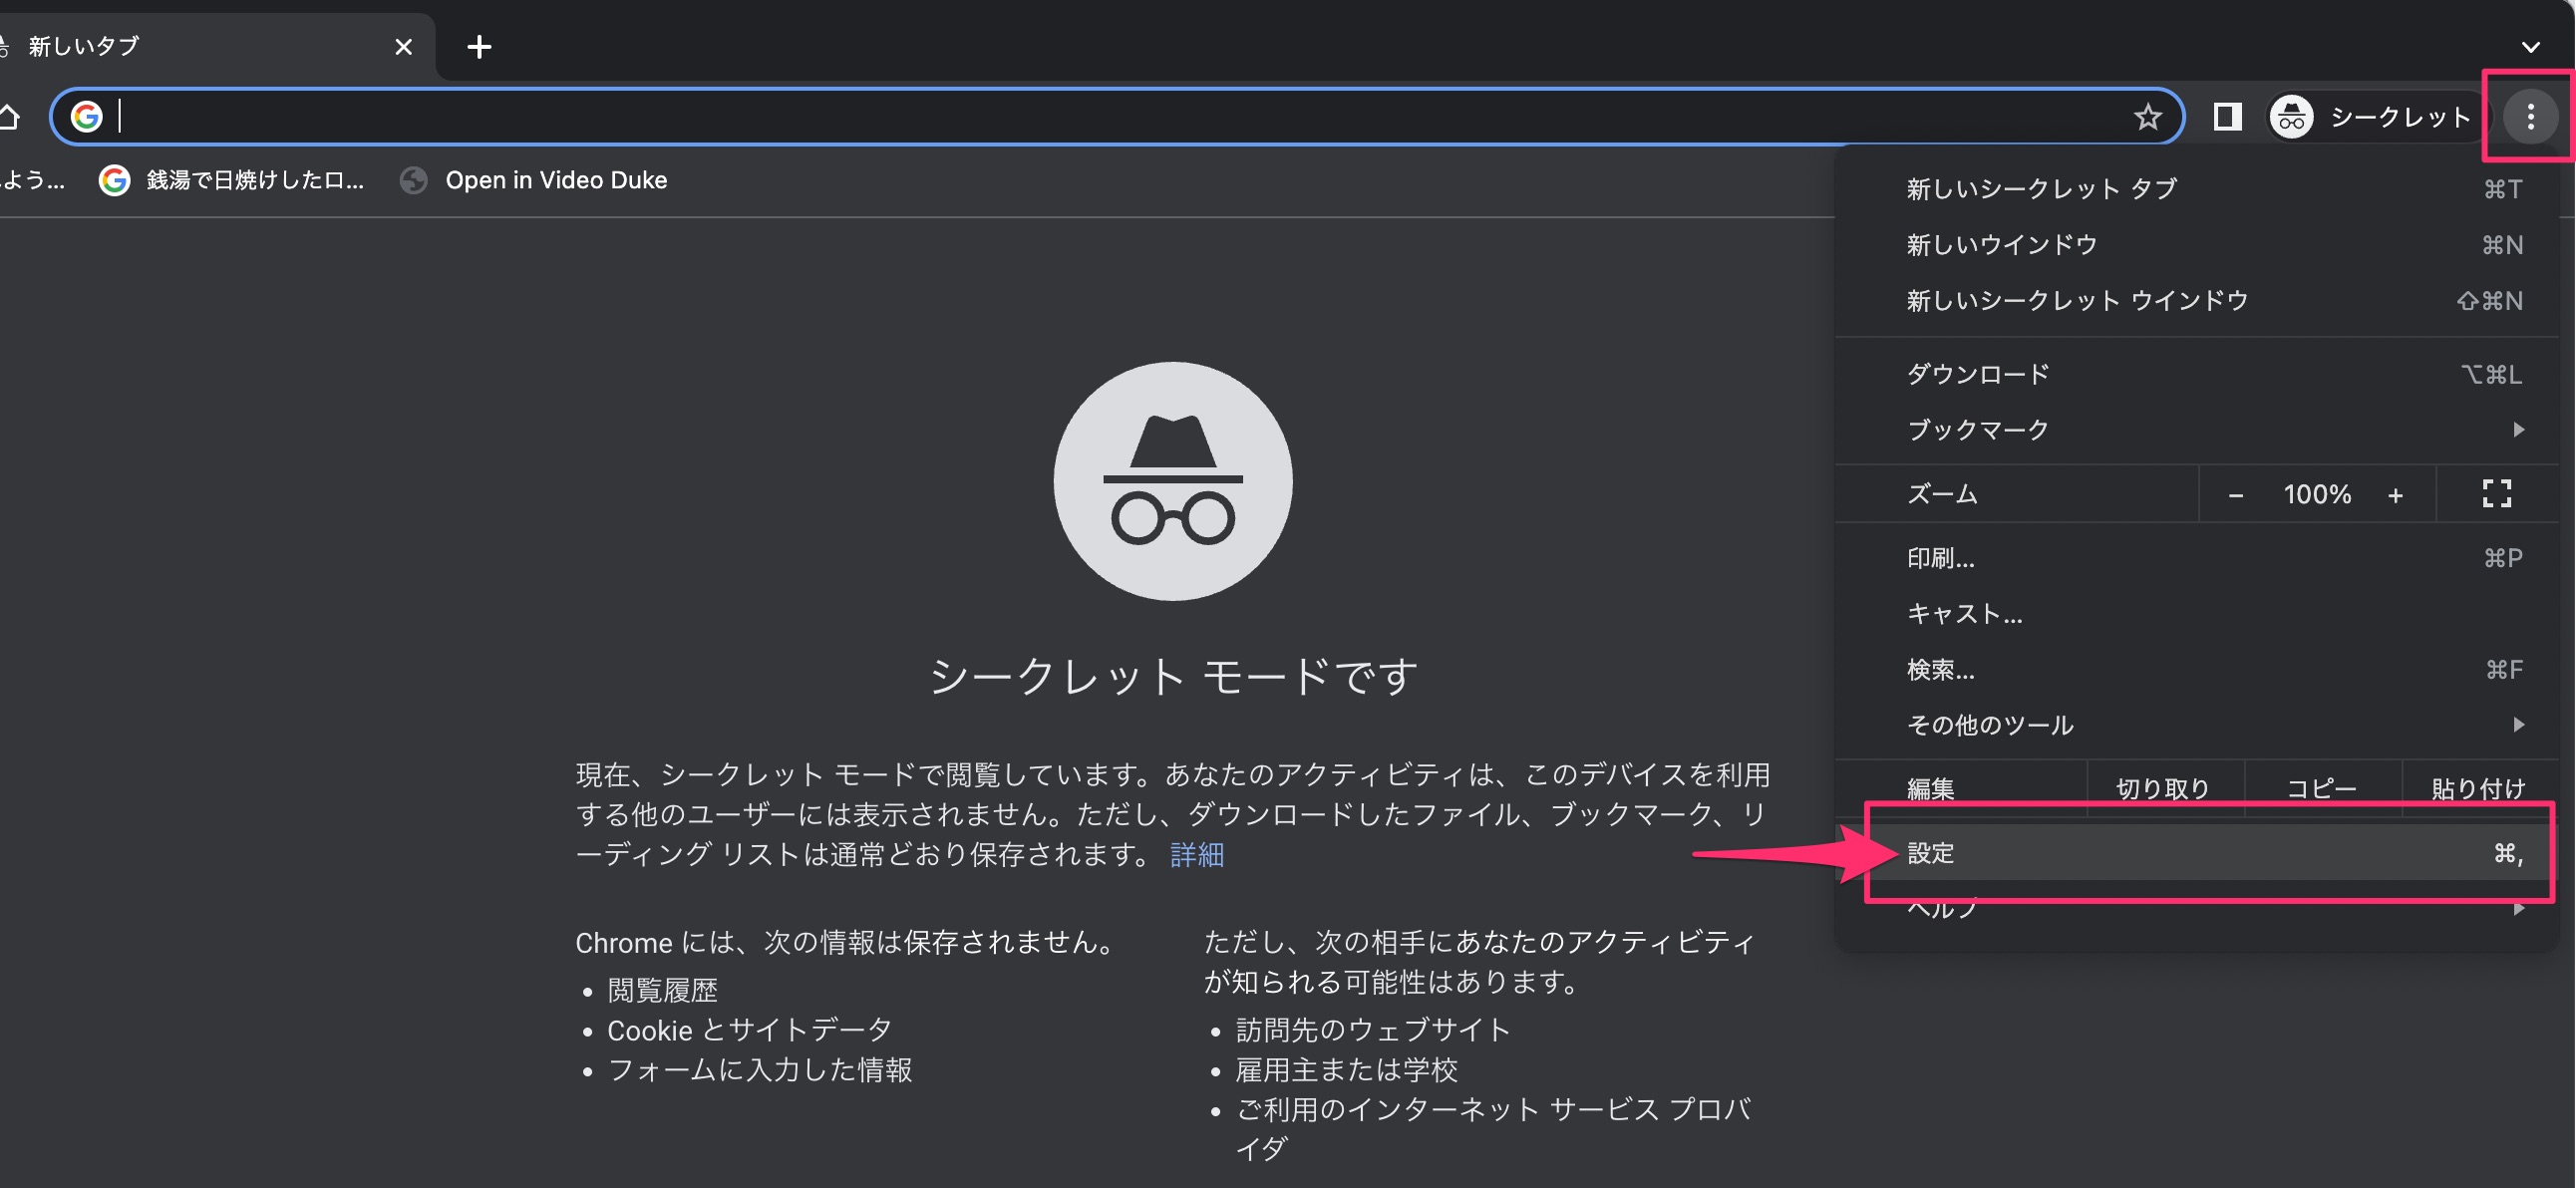Click the フォームに入力した情報 bullet text
This screenshot has height=1188, width=2576.
pos(759,1071)
